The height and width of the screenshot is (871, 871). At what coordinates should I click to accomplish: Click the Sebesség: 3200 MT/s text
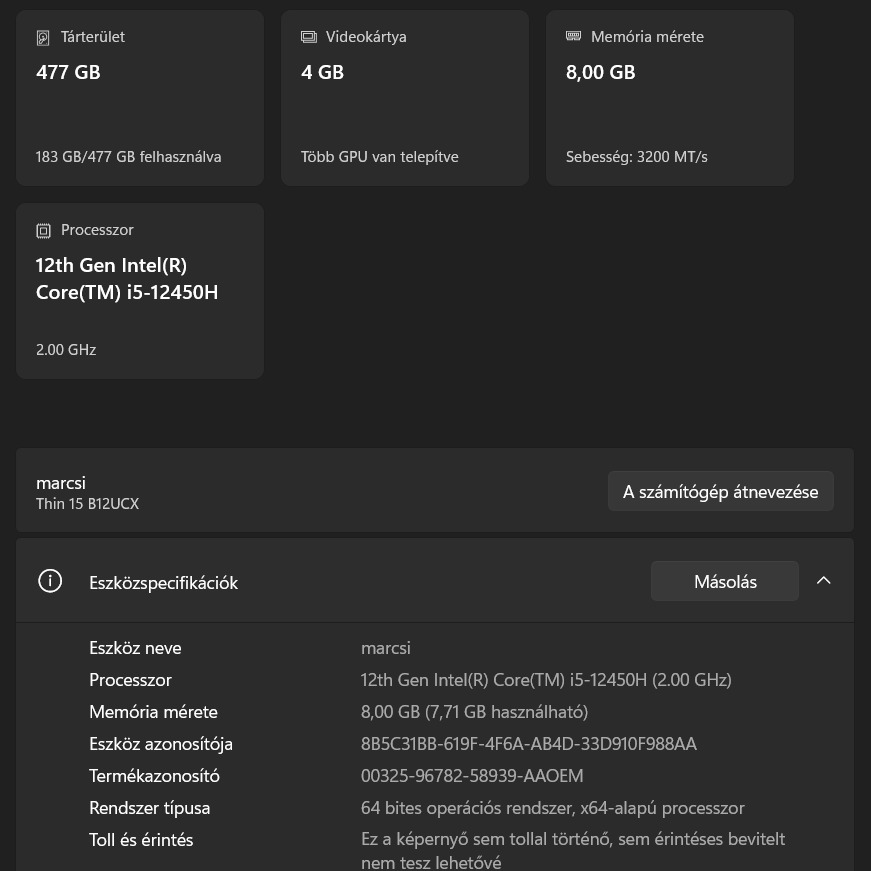(x=636, y=157)
